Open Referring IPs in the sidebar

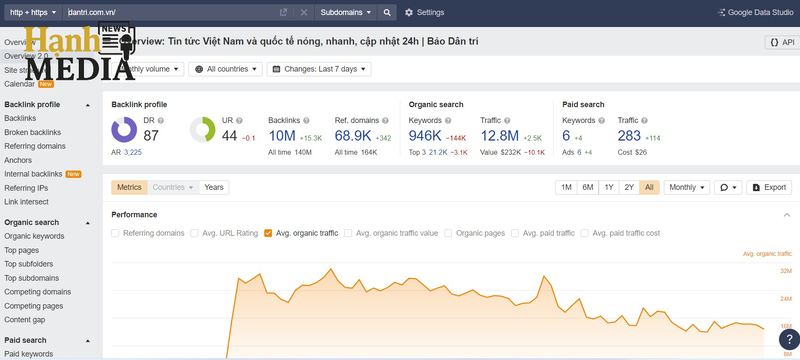tap(26, 188)
